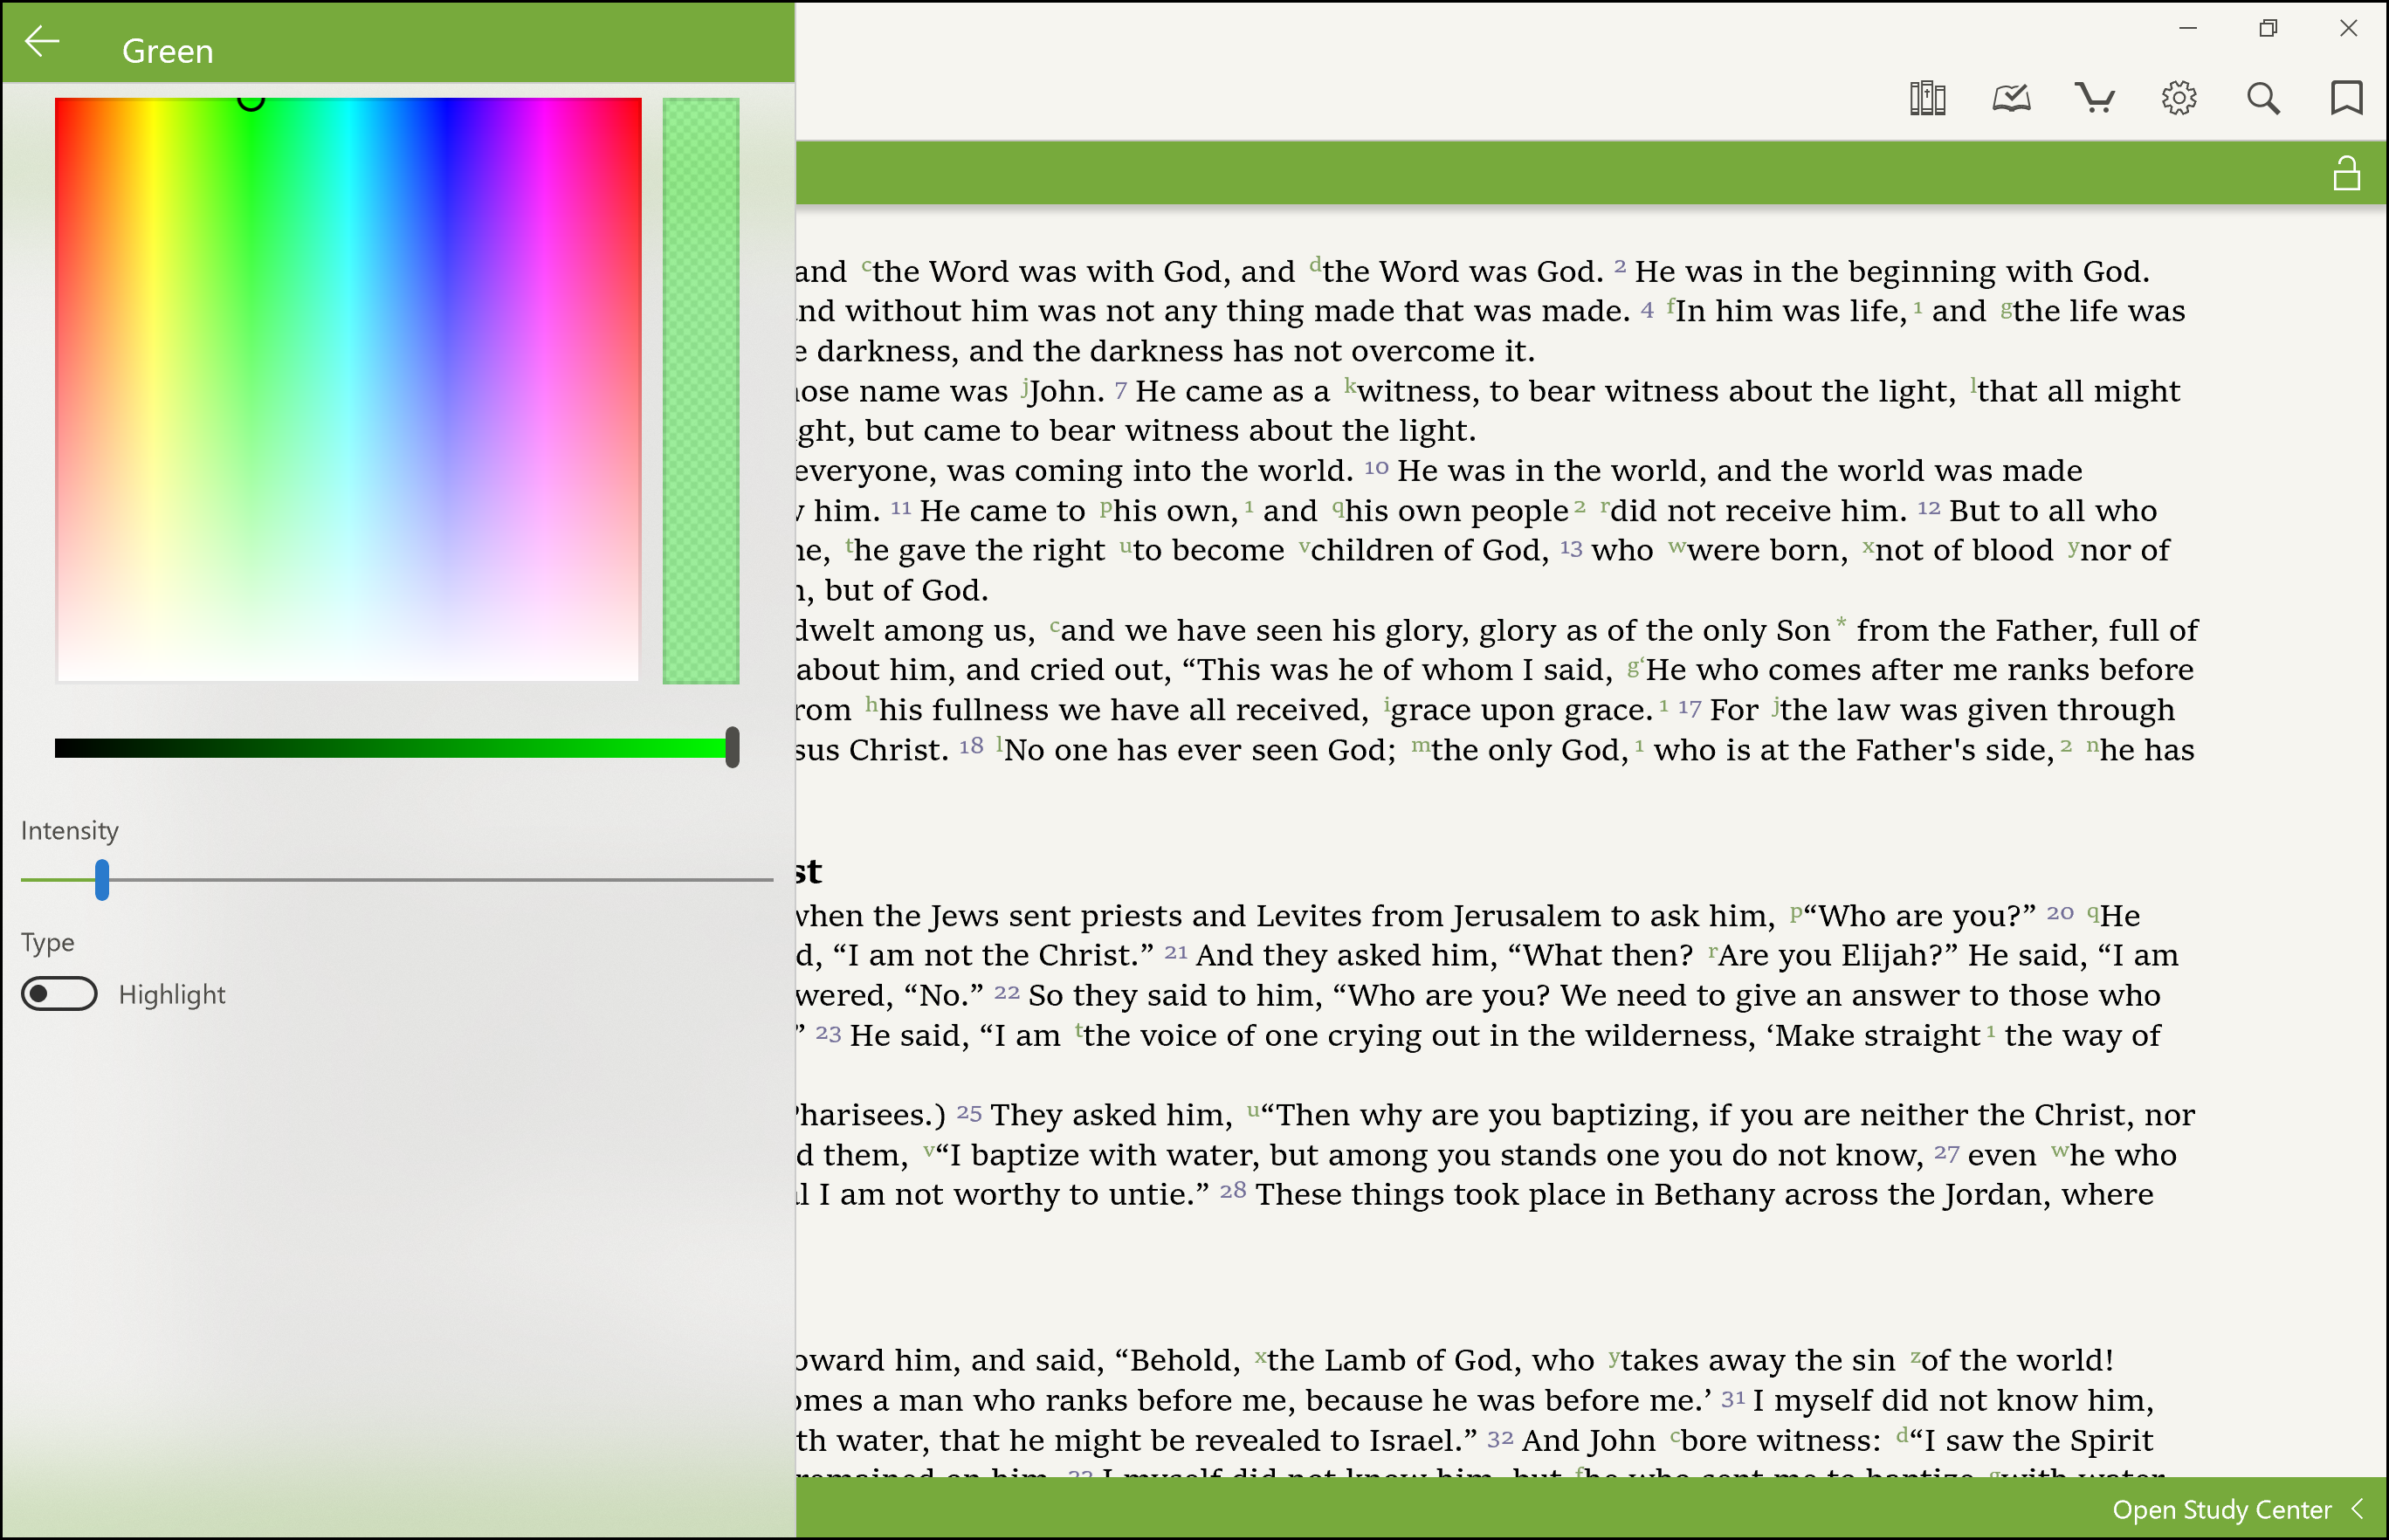2389x1540 pixels.
Task: Click the lock icon on green bar
Action: coord(2346,173)
